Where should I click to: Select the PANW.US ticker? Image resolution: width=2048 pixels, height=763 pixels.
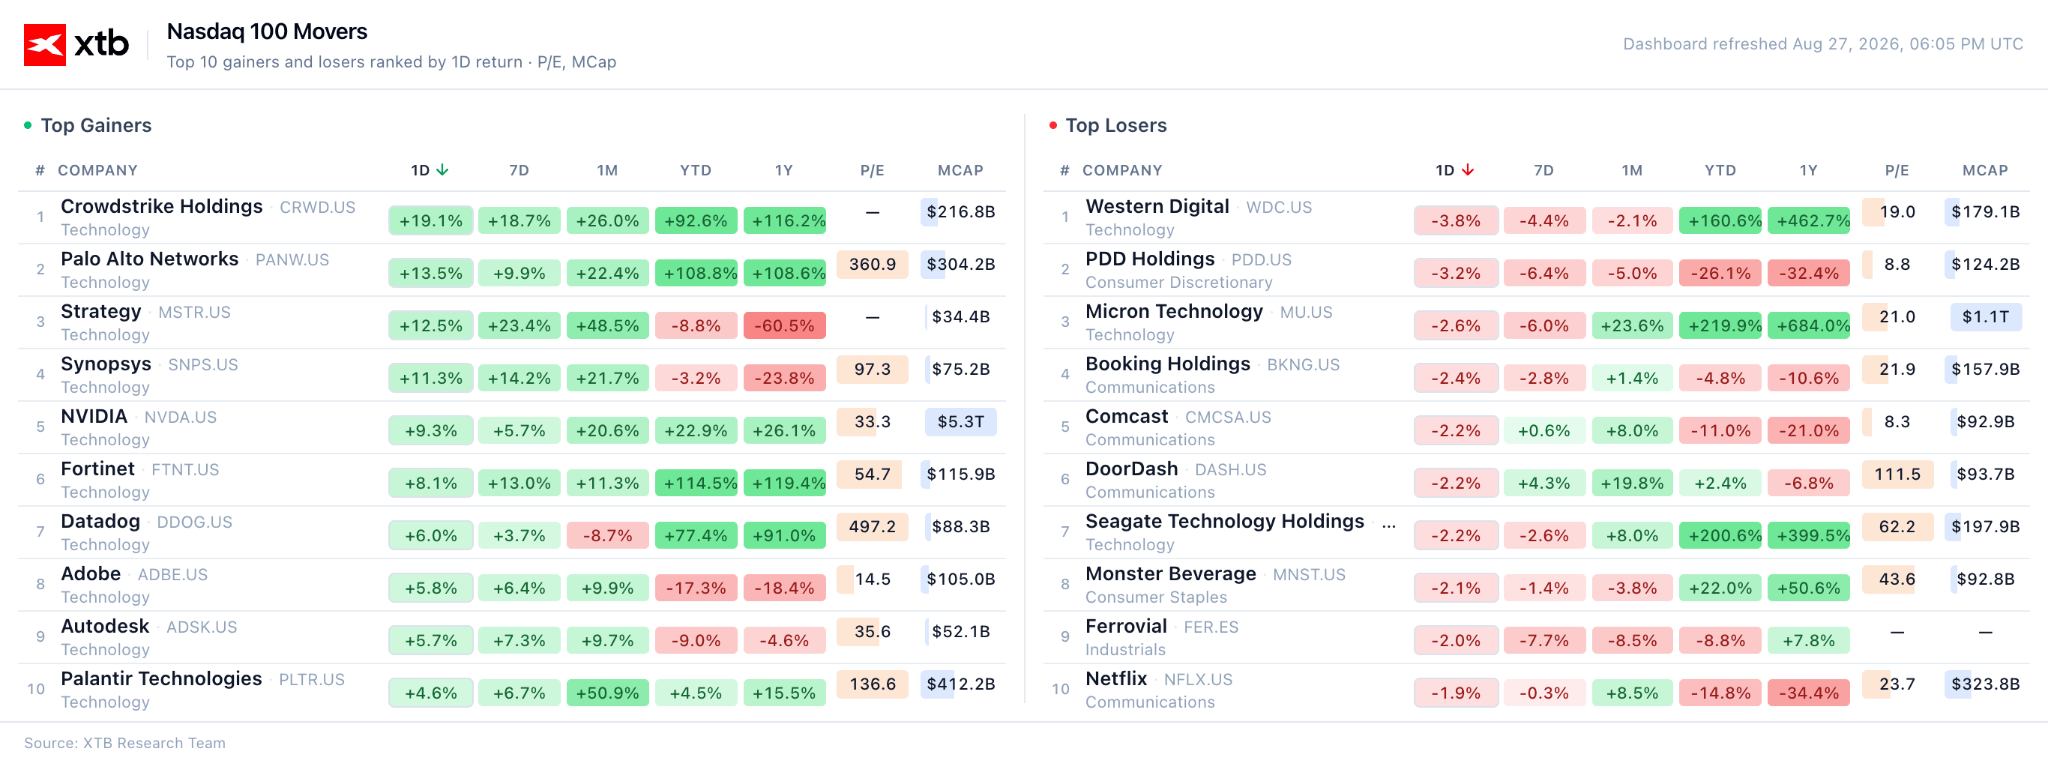tap(292, 260)
